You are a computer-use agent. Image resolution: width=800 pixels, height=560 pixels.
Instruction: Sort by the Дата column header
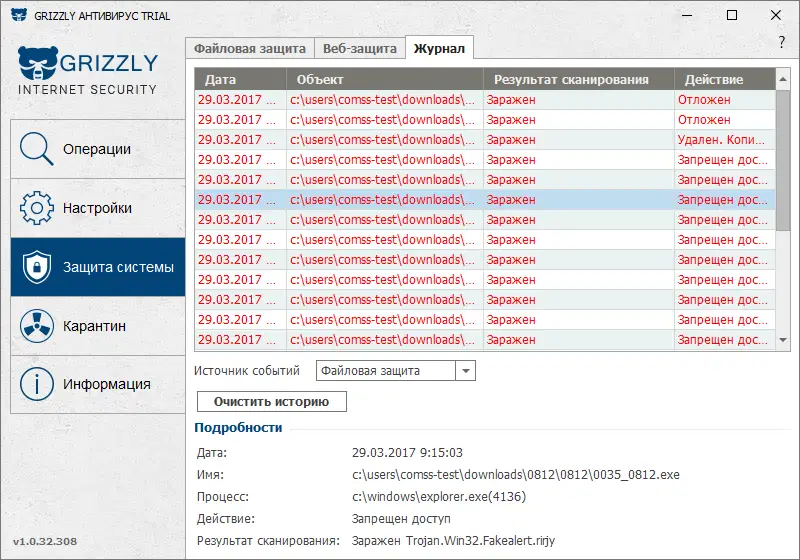pos(240,80)
